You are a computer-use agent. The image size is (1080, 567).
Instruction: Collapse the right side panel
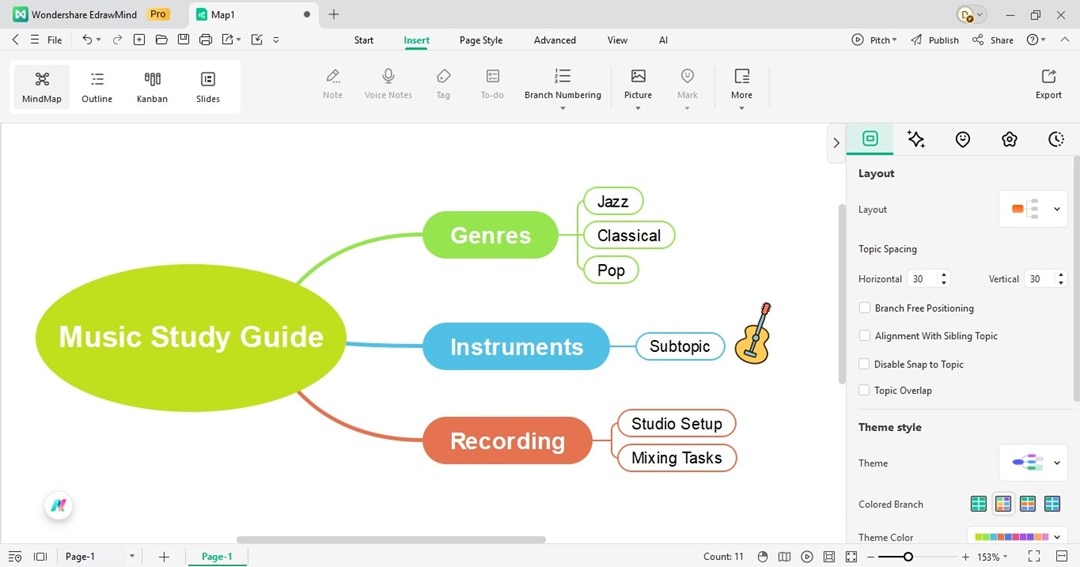pos(836,143)
